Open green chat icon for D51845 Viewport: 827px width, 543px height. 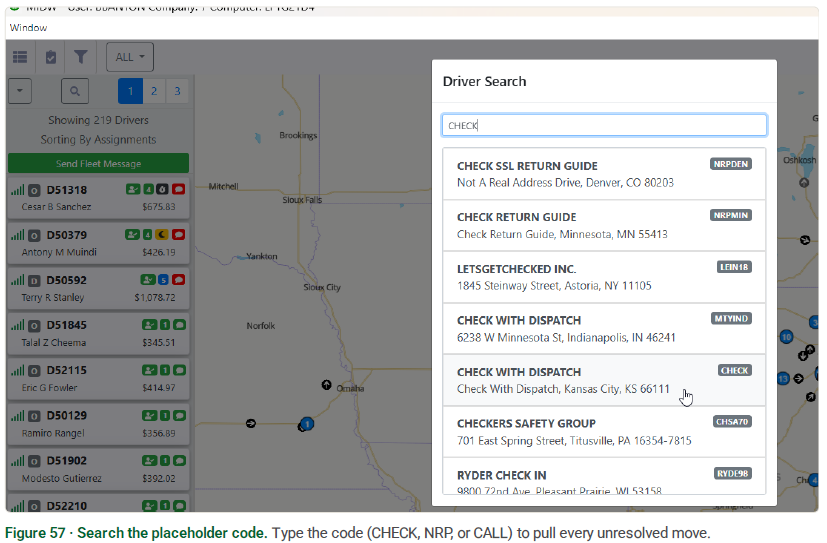coord(179,325)
